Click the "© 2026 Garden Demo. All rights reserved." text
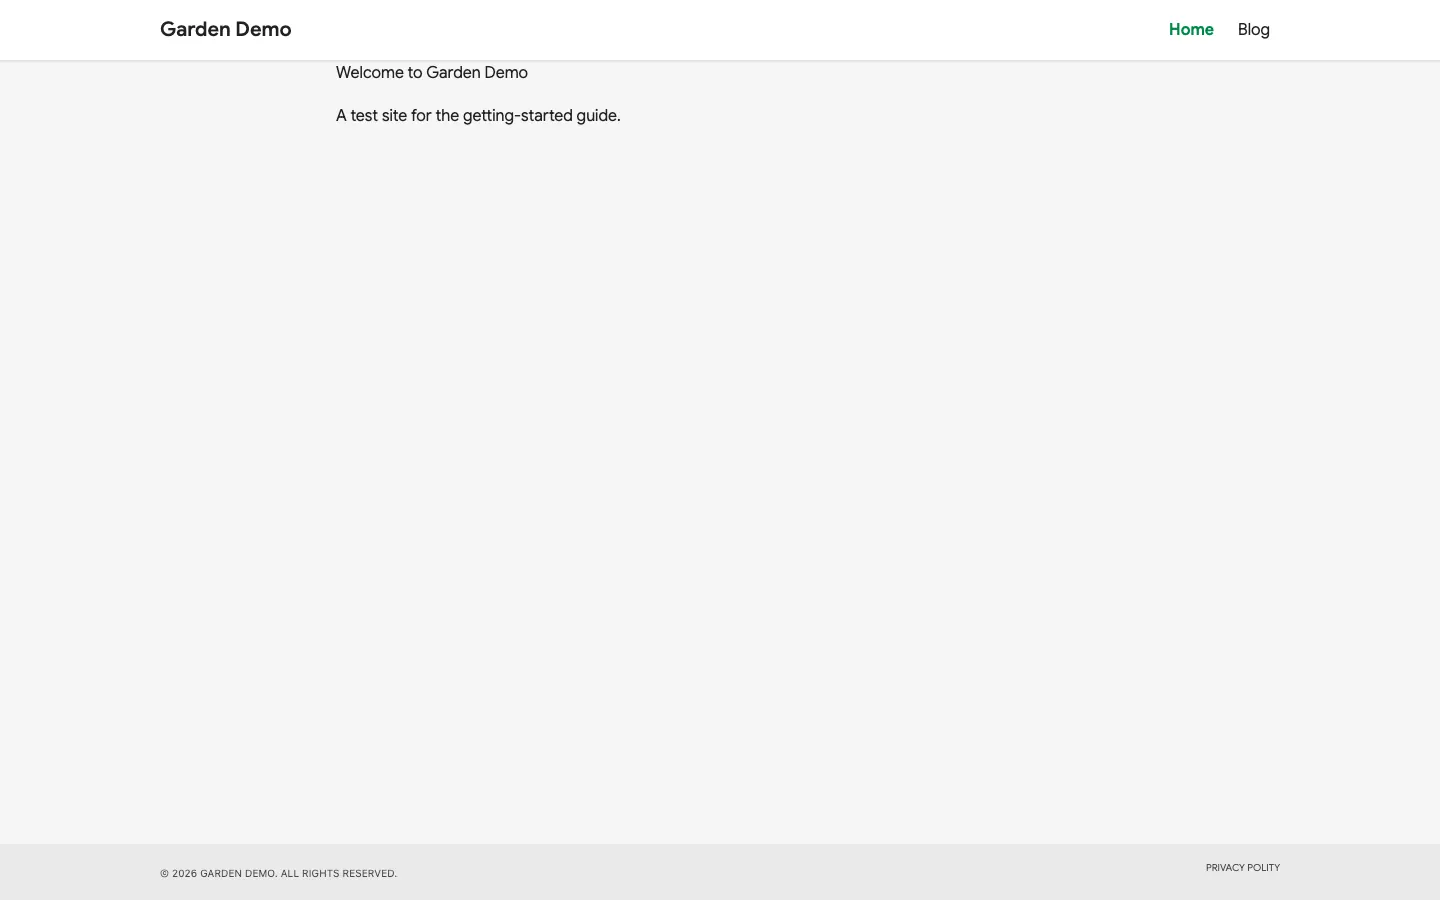The image size is (1440, 900). [x=278, y=874]
